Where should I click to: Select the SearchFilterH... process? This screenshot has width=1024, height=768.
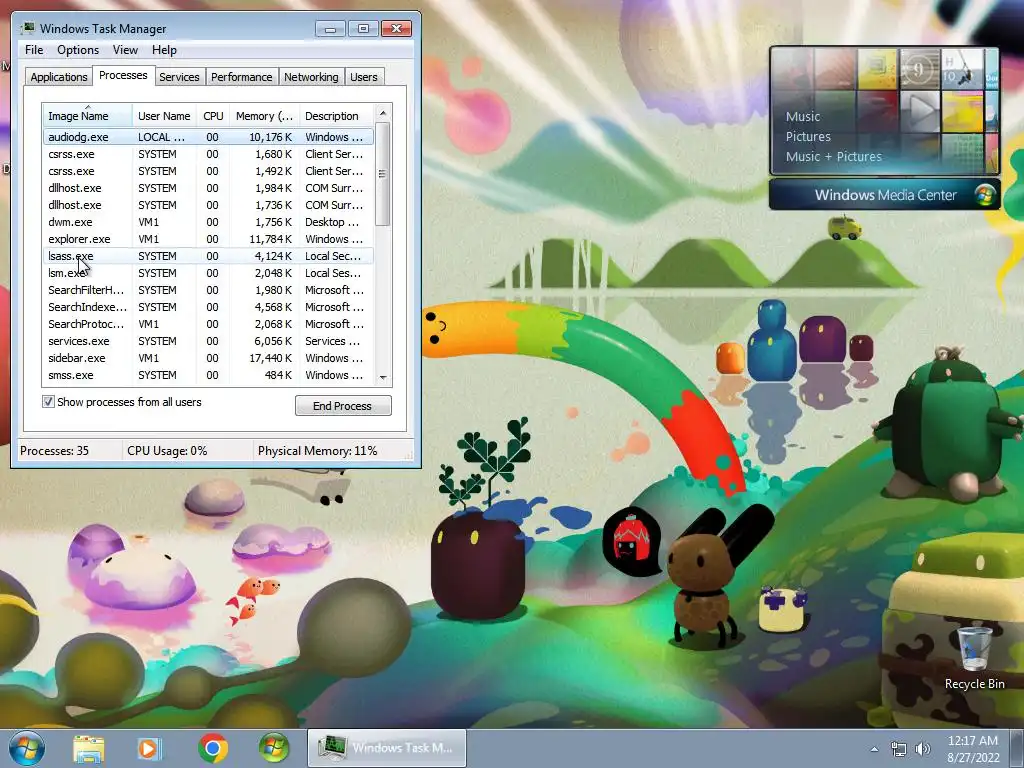[x=208, y=290]
